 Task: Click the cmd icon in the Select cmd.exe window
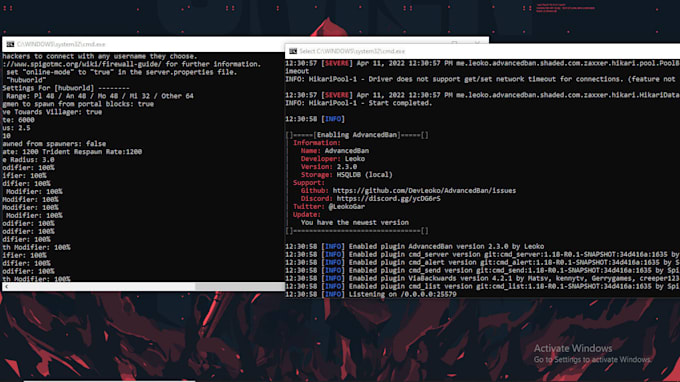click(293, 51)
